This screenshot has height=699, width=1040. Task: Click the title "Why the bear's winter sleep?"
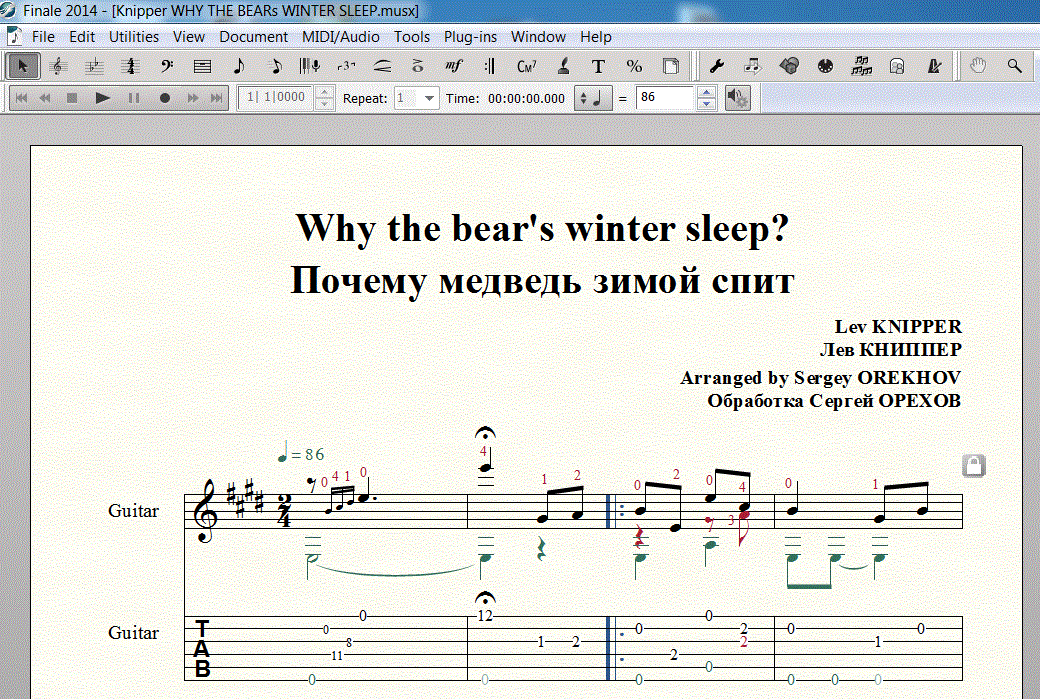pos(543,229)
